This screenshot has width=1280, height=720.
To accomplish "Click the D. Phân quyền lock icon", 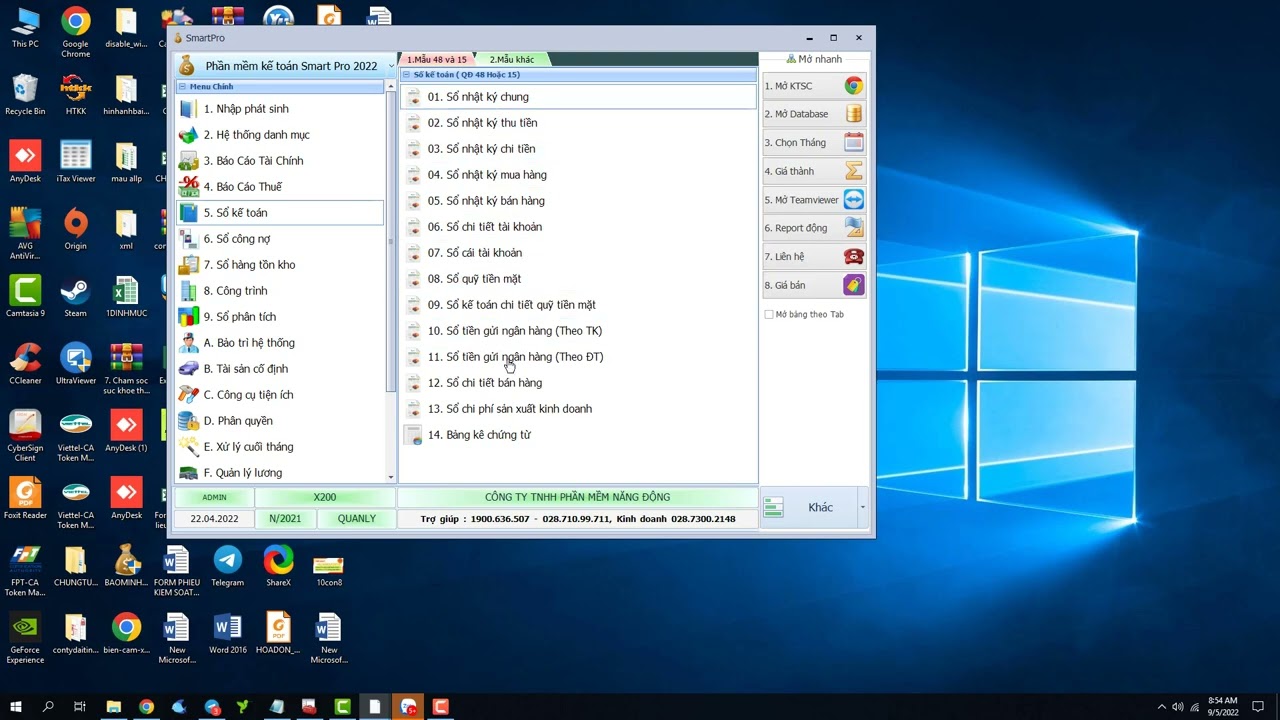I will coord(188,421).
